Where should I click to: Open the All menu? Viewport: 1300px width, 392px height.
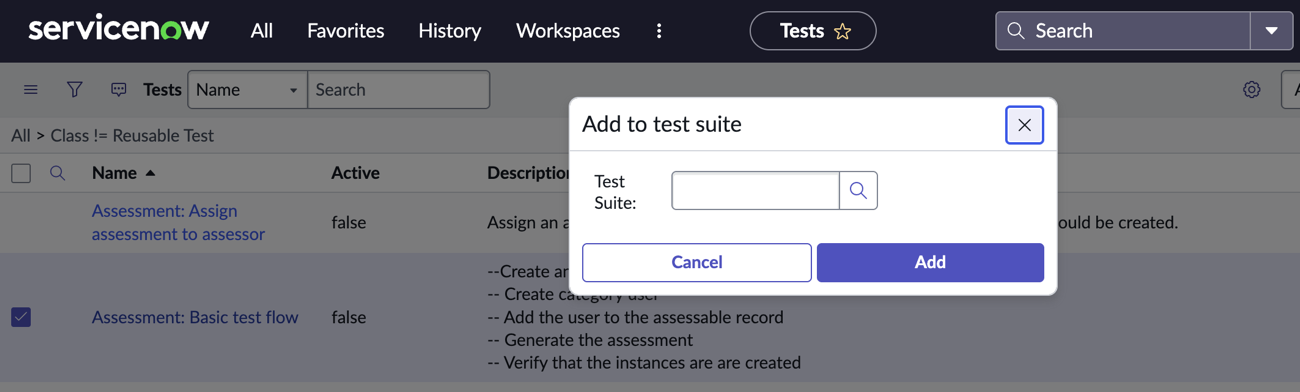click(261, 31)
